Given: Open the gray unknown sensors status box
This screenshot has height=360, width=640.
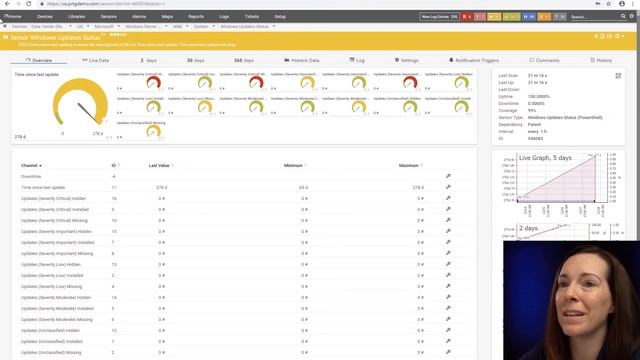Looking at the screenshot, I should [560, 17].
